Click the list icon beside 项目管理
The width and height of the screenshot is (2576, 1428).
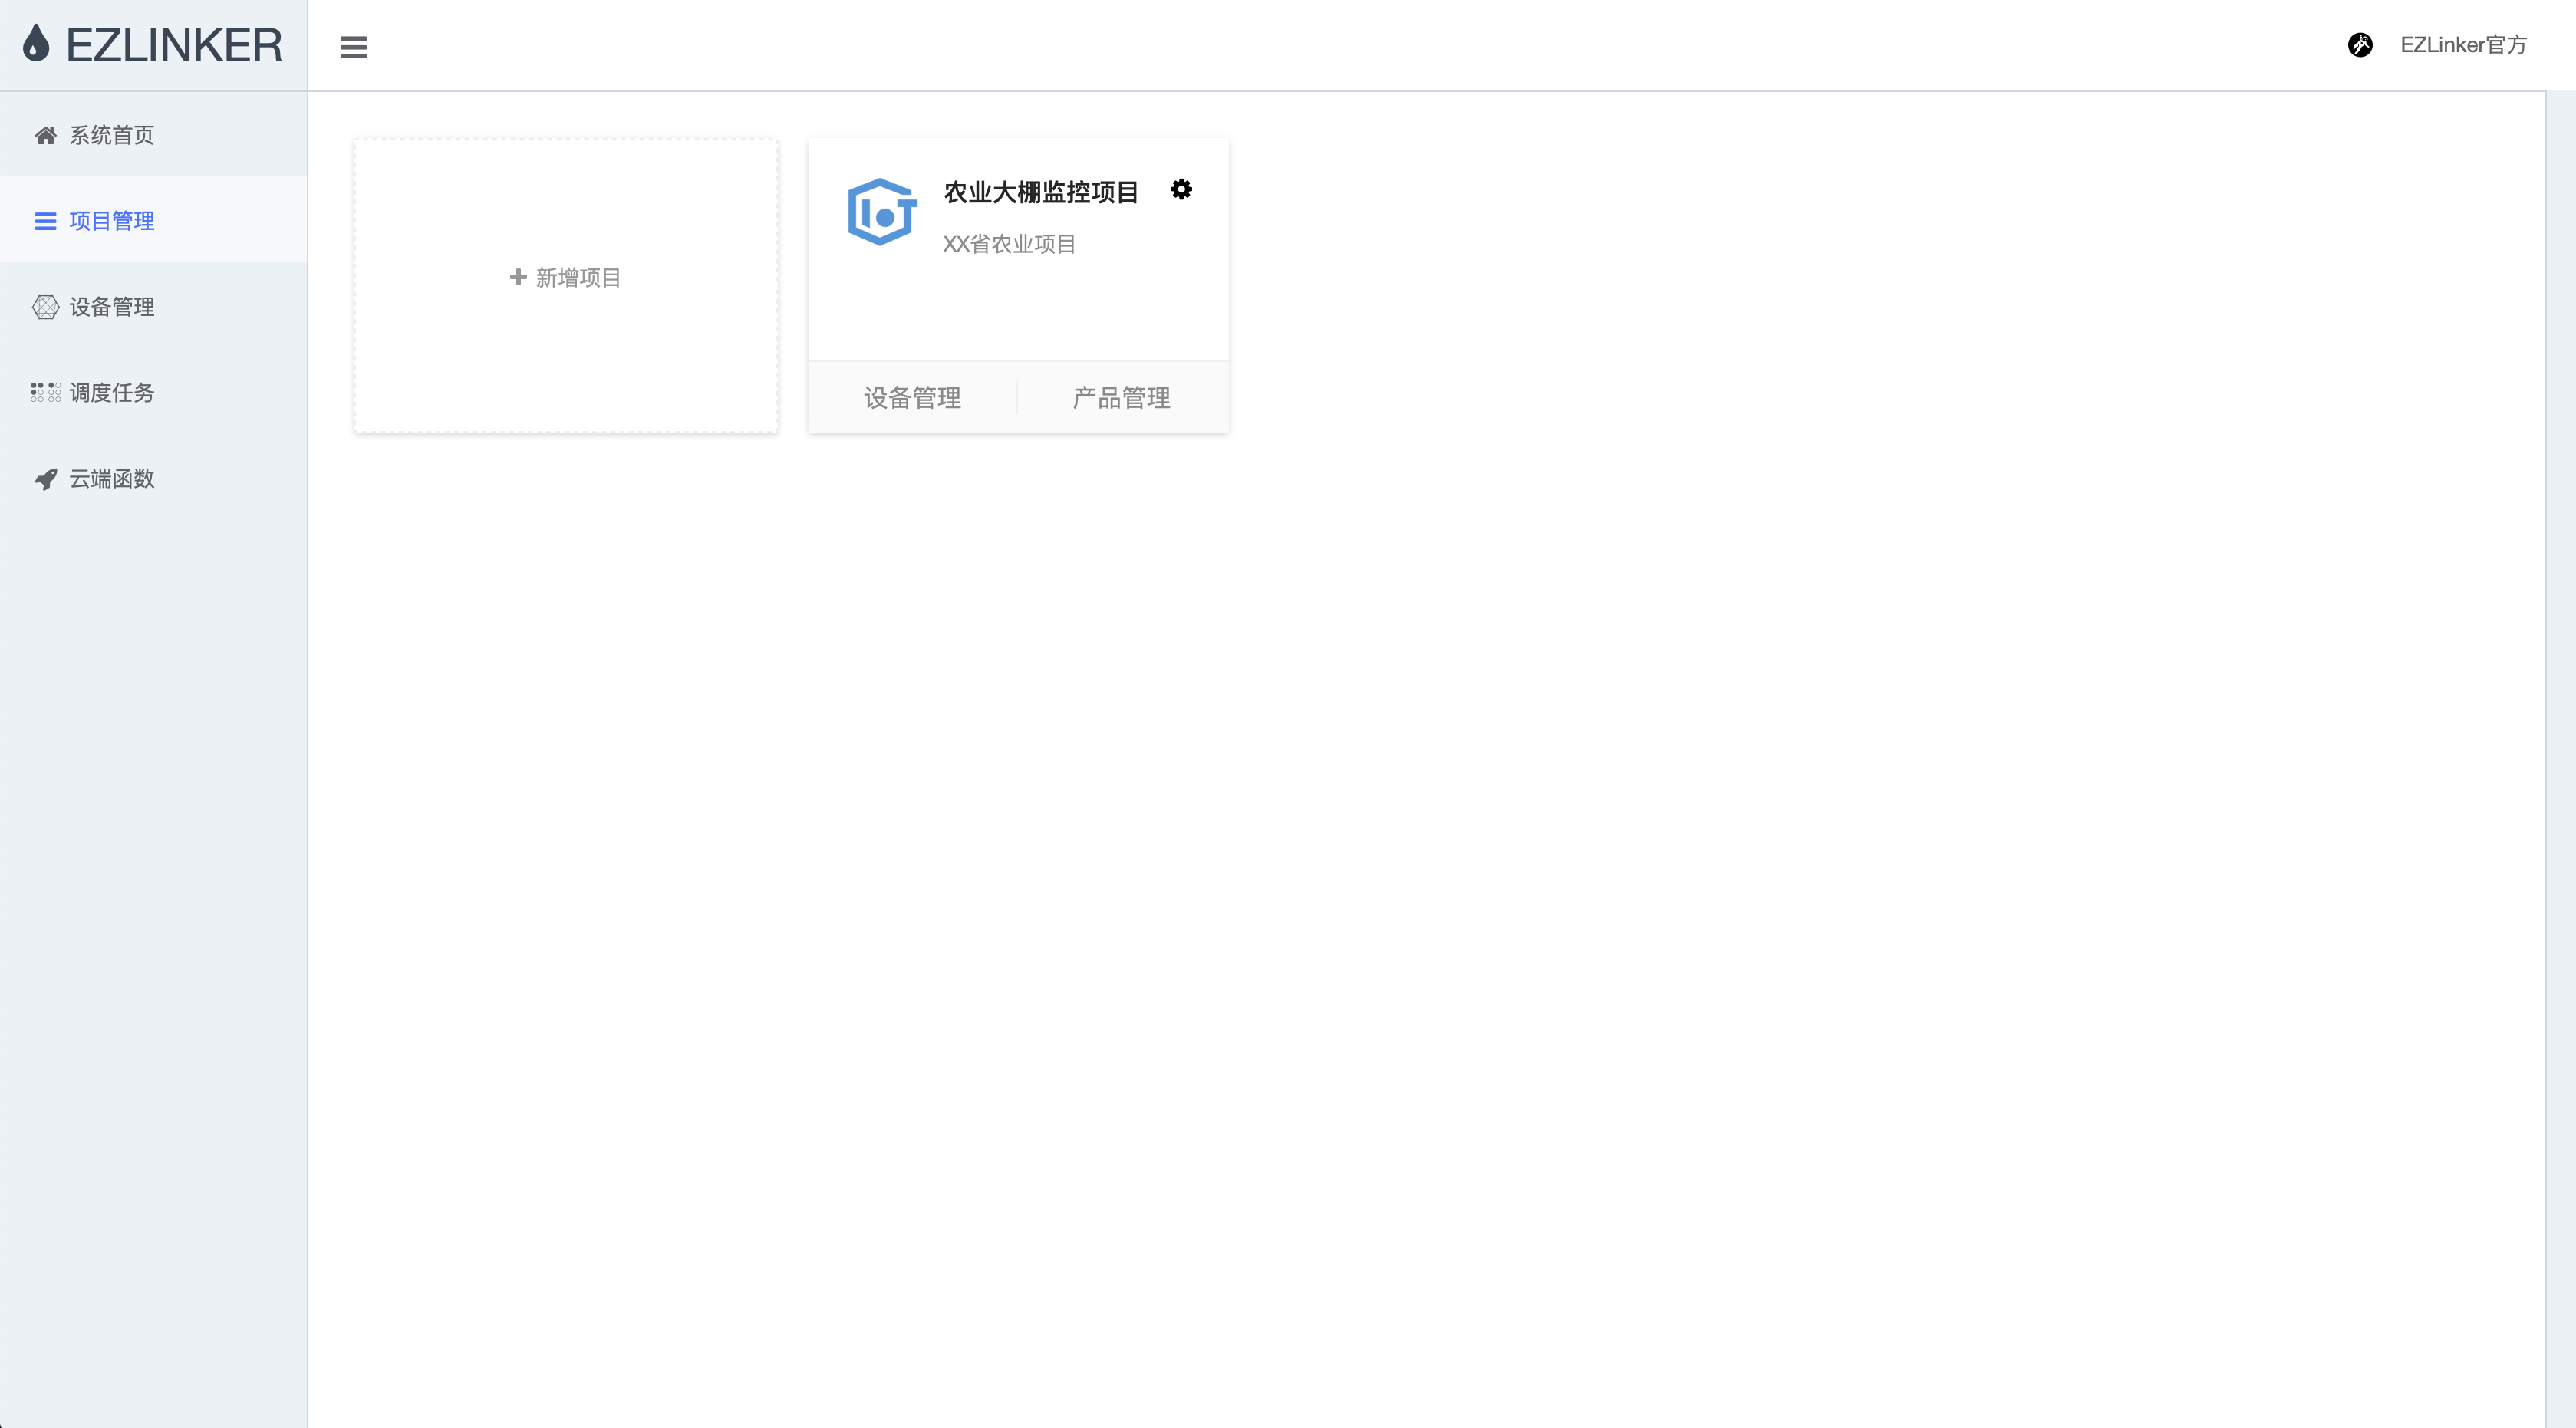click(x=45, y=221)
